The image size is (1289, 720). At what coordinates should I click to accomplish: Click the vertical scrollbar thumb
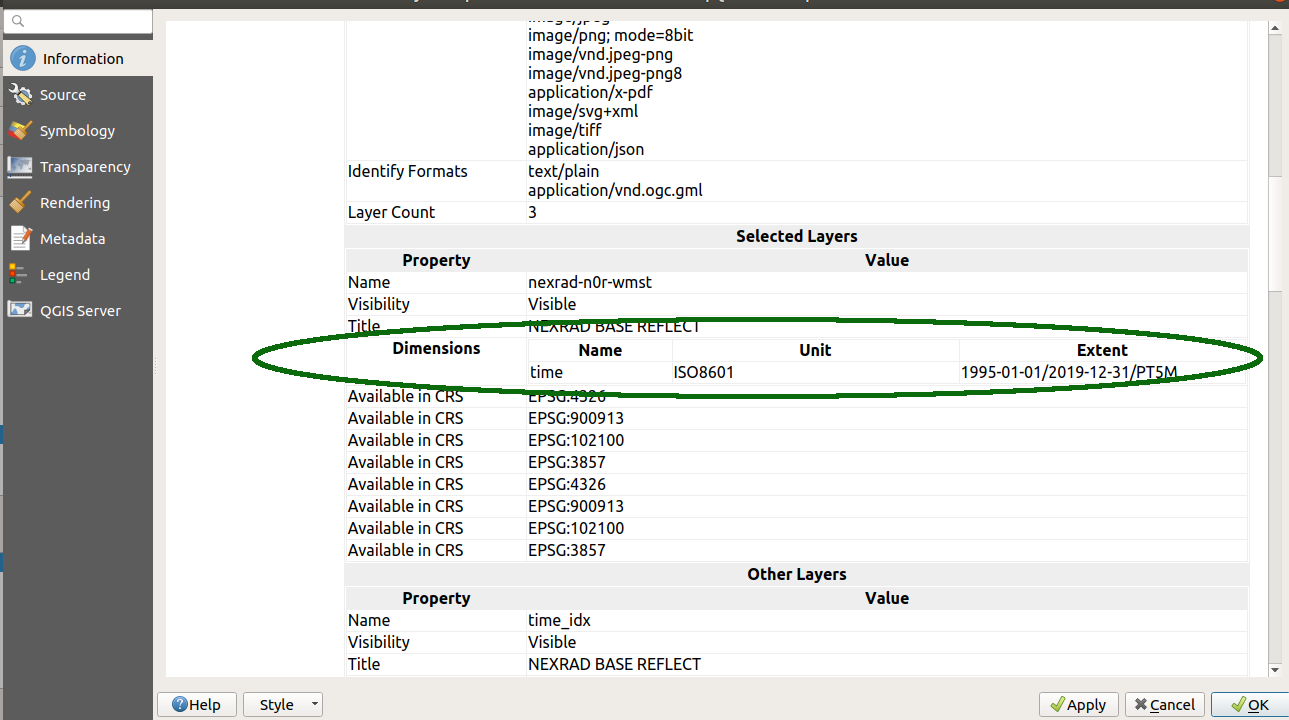pos(1275,235)
